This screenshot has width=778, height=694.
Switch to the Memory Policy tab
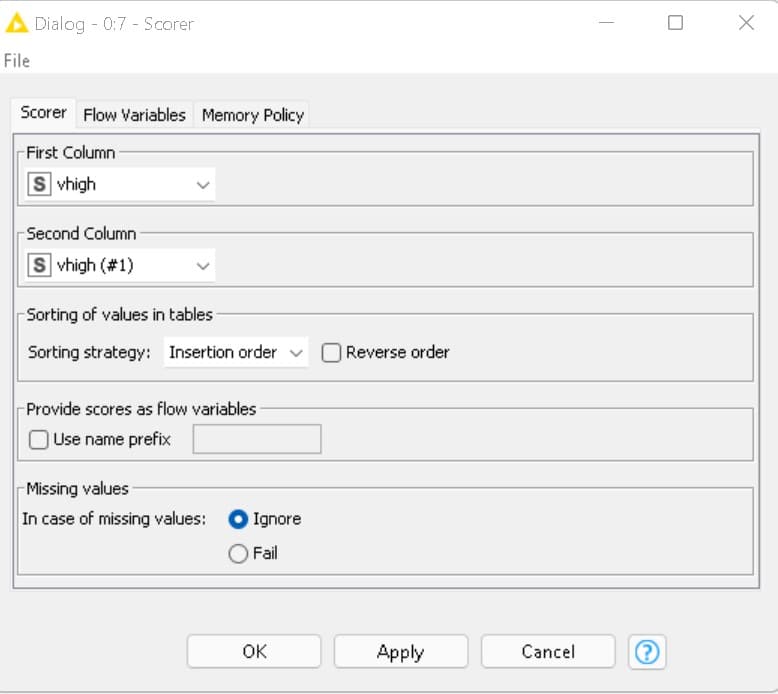pyautogui.click(x=252, y=115)
